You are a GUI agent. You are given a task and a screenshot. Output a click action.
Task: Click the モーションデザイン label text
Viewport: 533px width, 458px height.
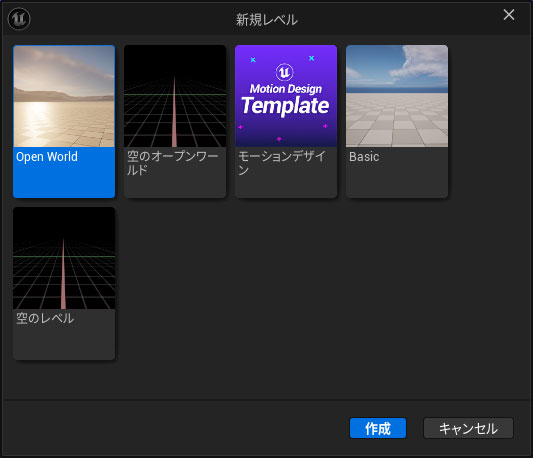click(x=282, y=163)
